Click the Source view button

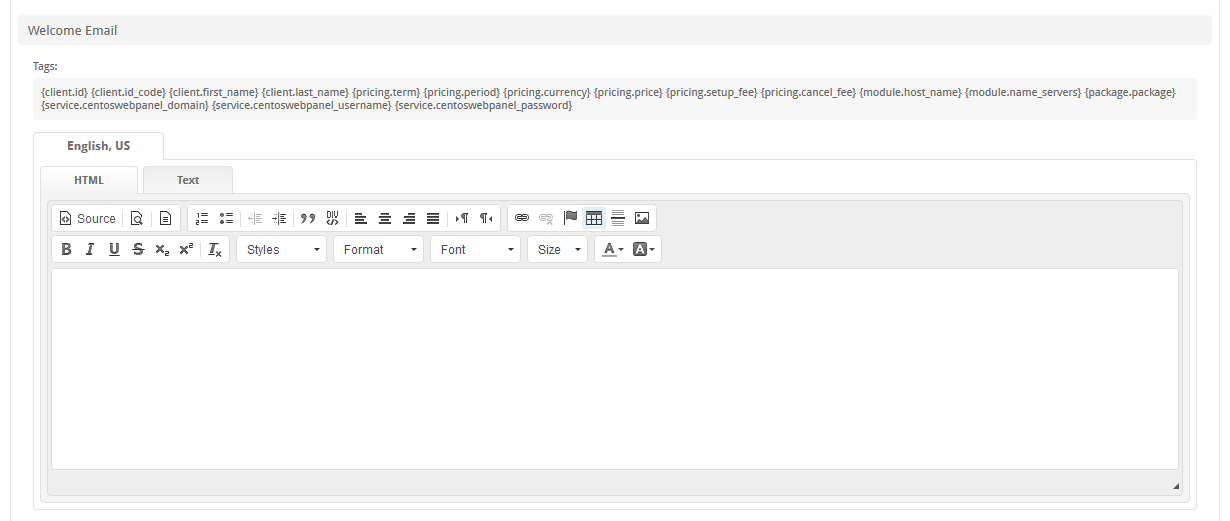tap(87, 218)
